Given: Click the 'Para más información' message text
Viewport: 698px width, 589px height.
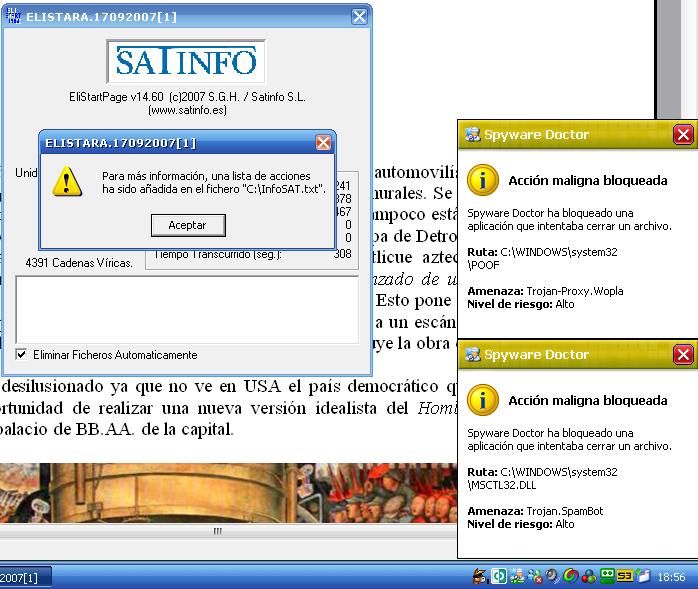Looking at the screenshot, I should (214, 183).
